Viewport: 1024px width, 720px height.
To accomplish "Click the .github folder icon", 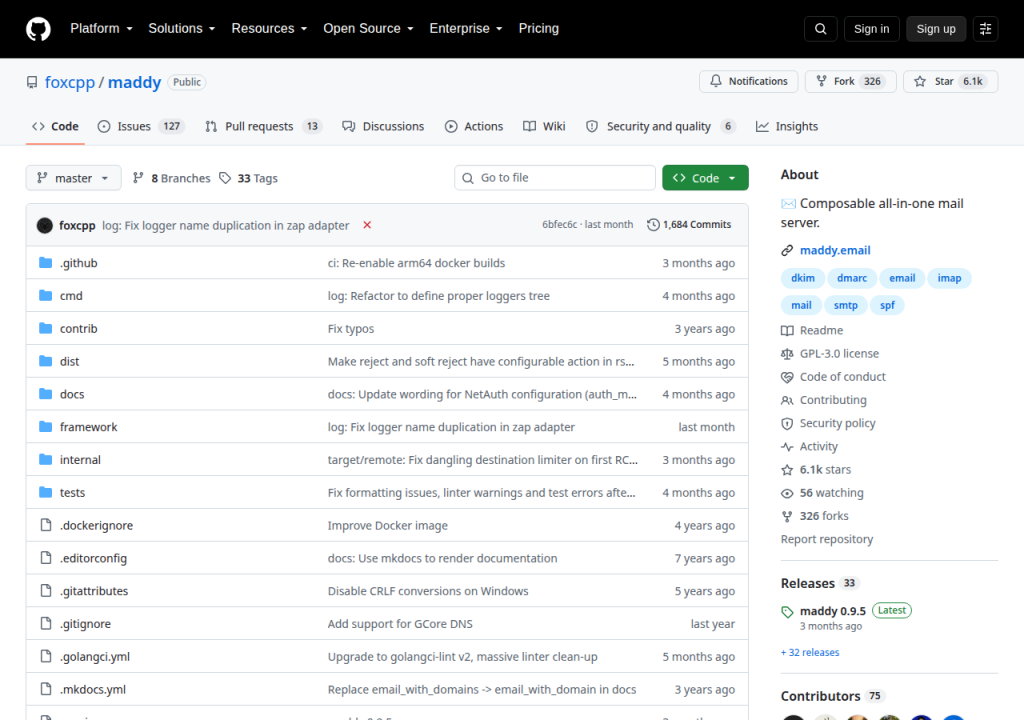I will [x=45, y=263].
